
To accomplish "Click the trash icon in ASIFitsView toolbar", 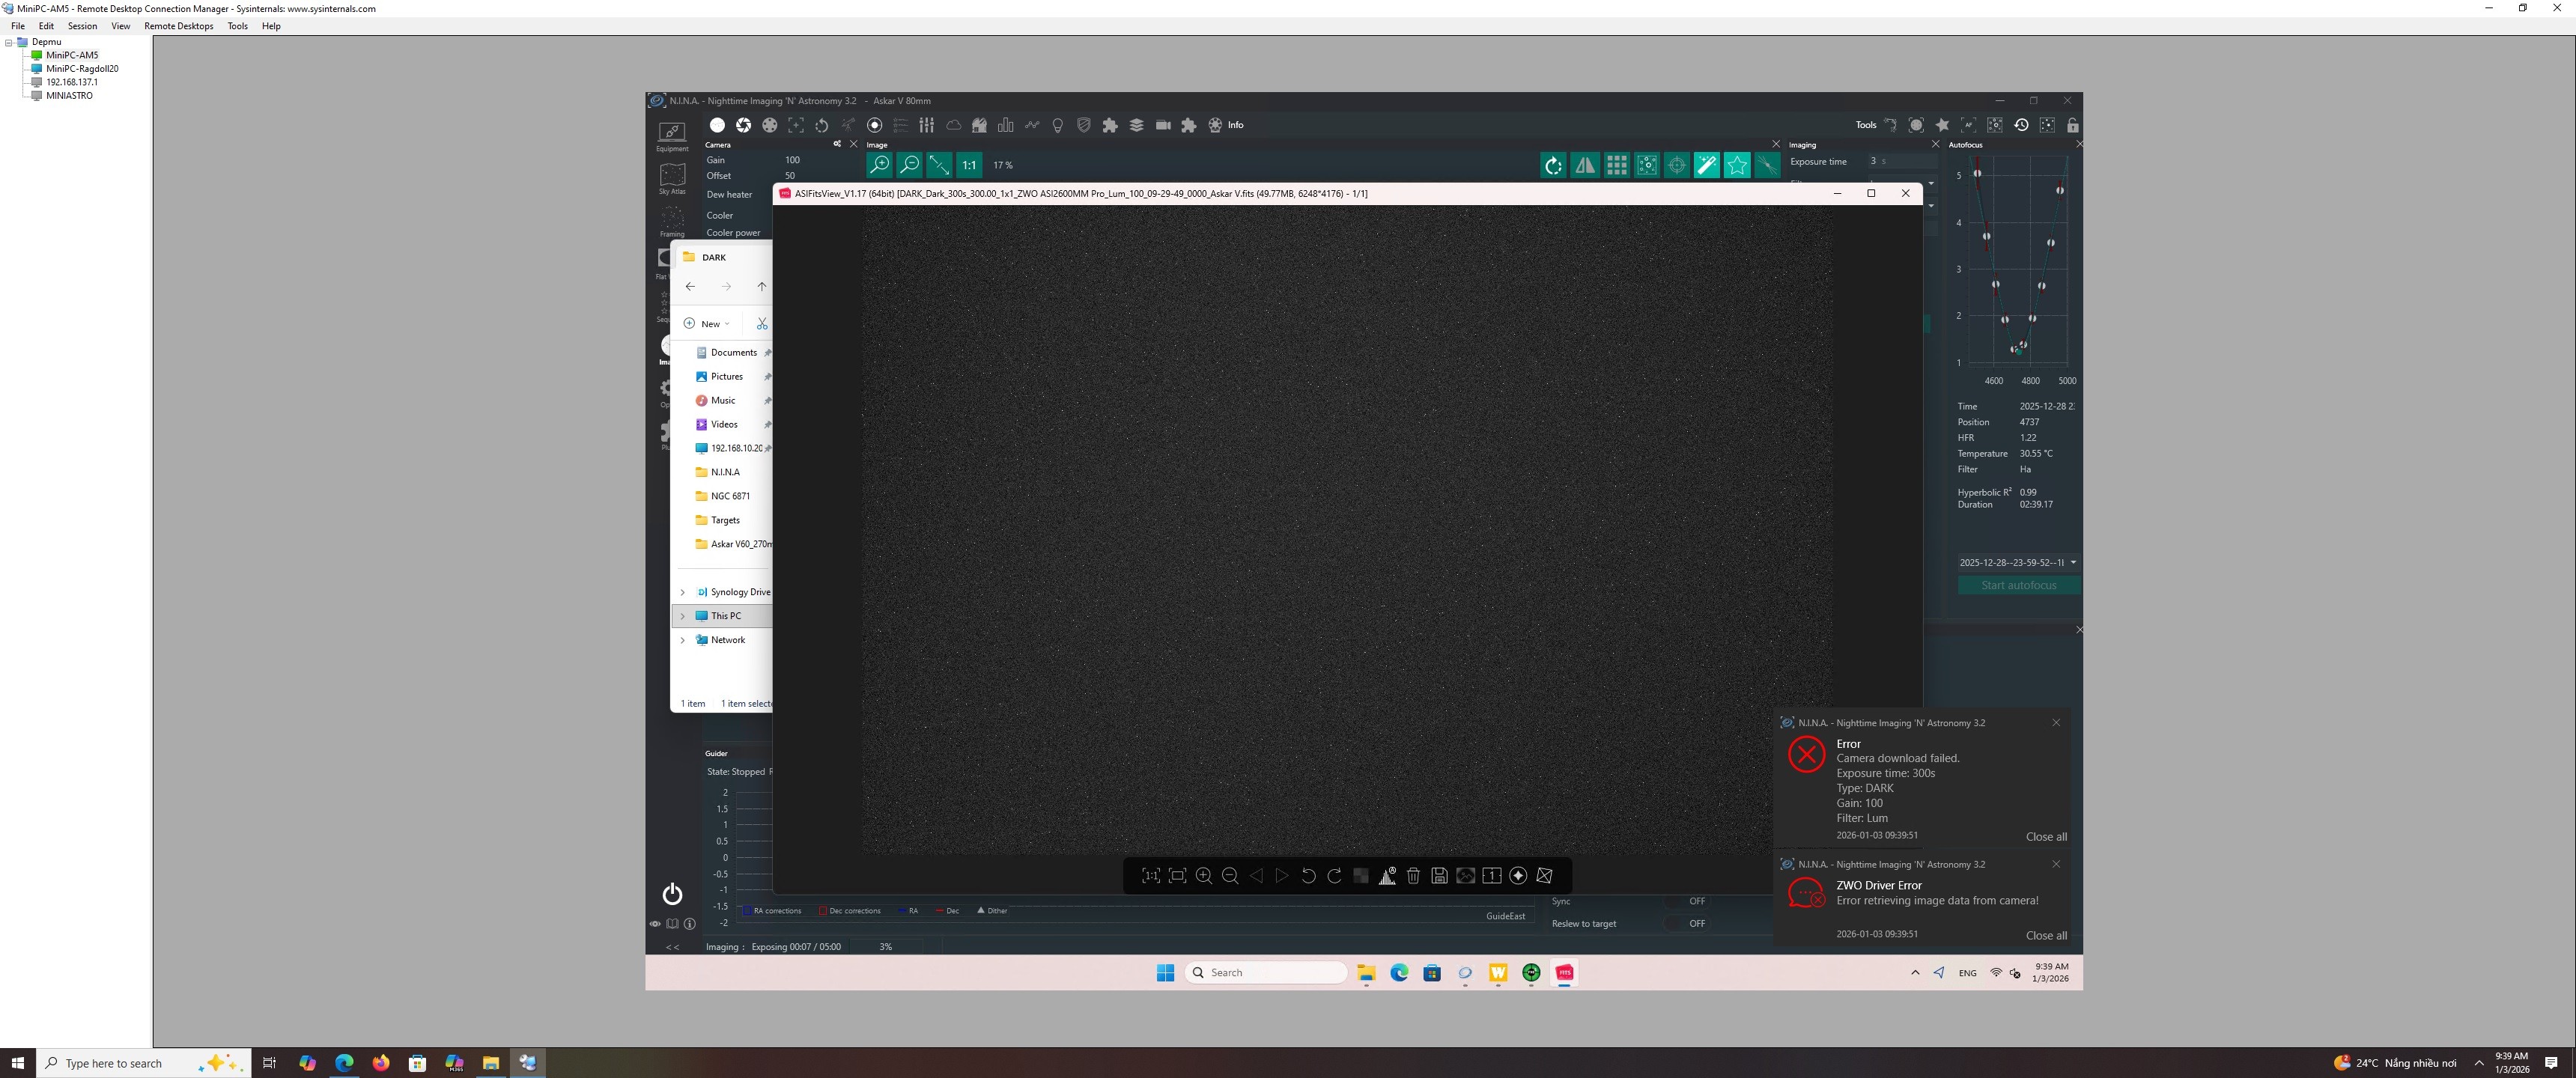I will coord(1413,876).
